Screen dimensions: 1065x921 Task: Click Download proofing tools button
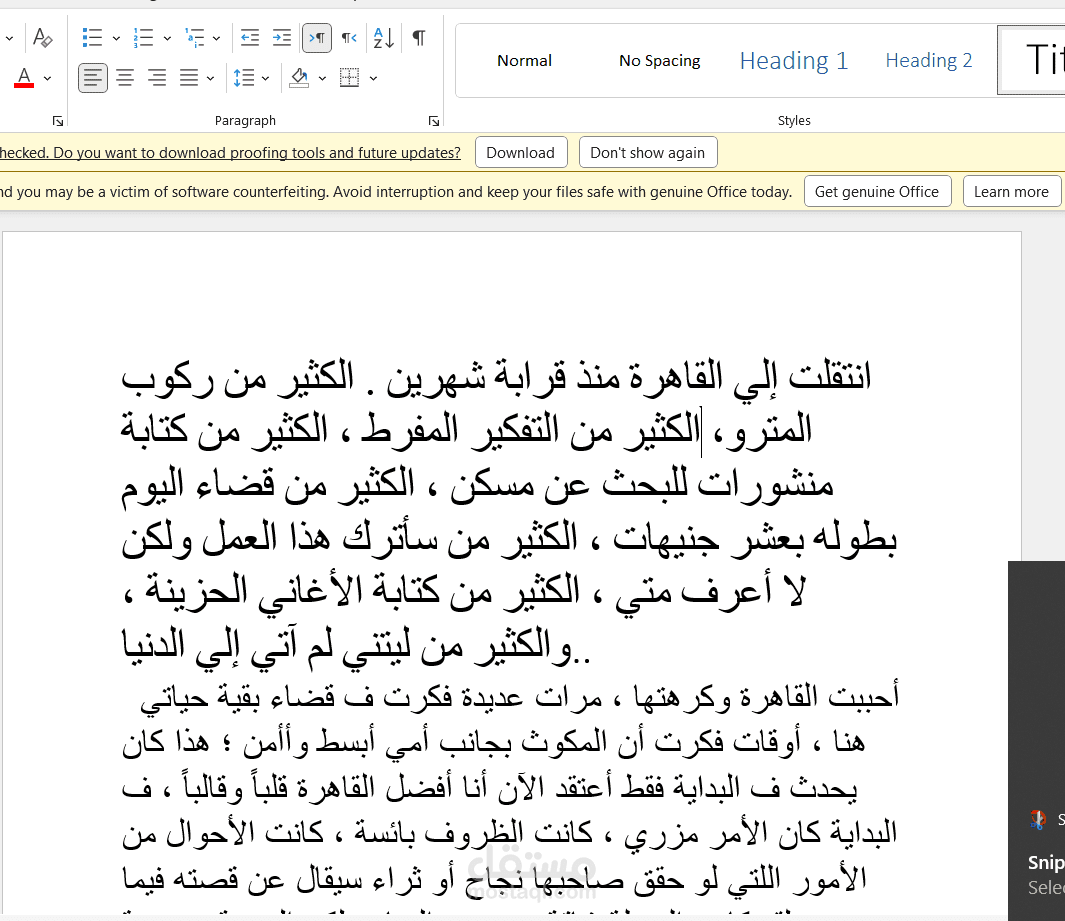coord(520,152)
